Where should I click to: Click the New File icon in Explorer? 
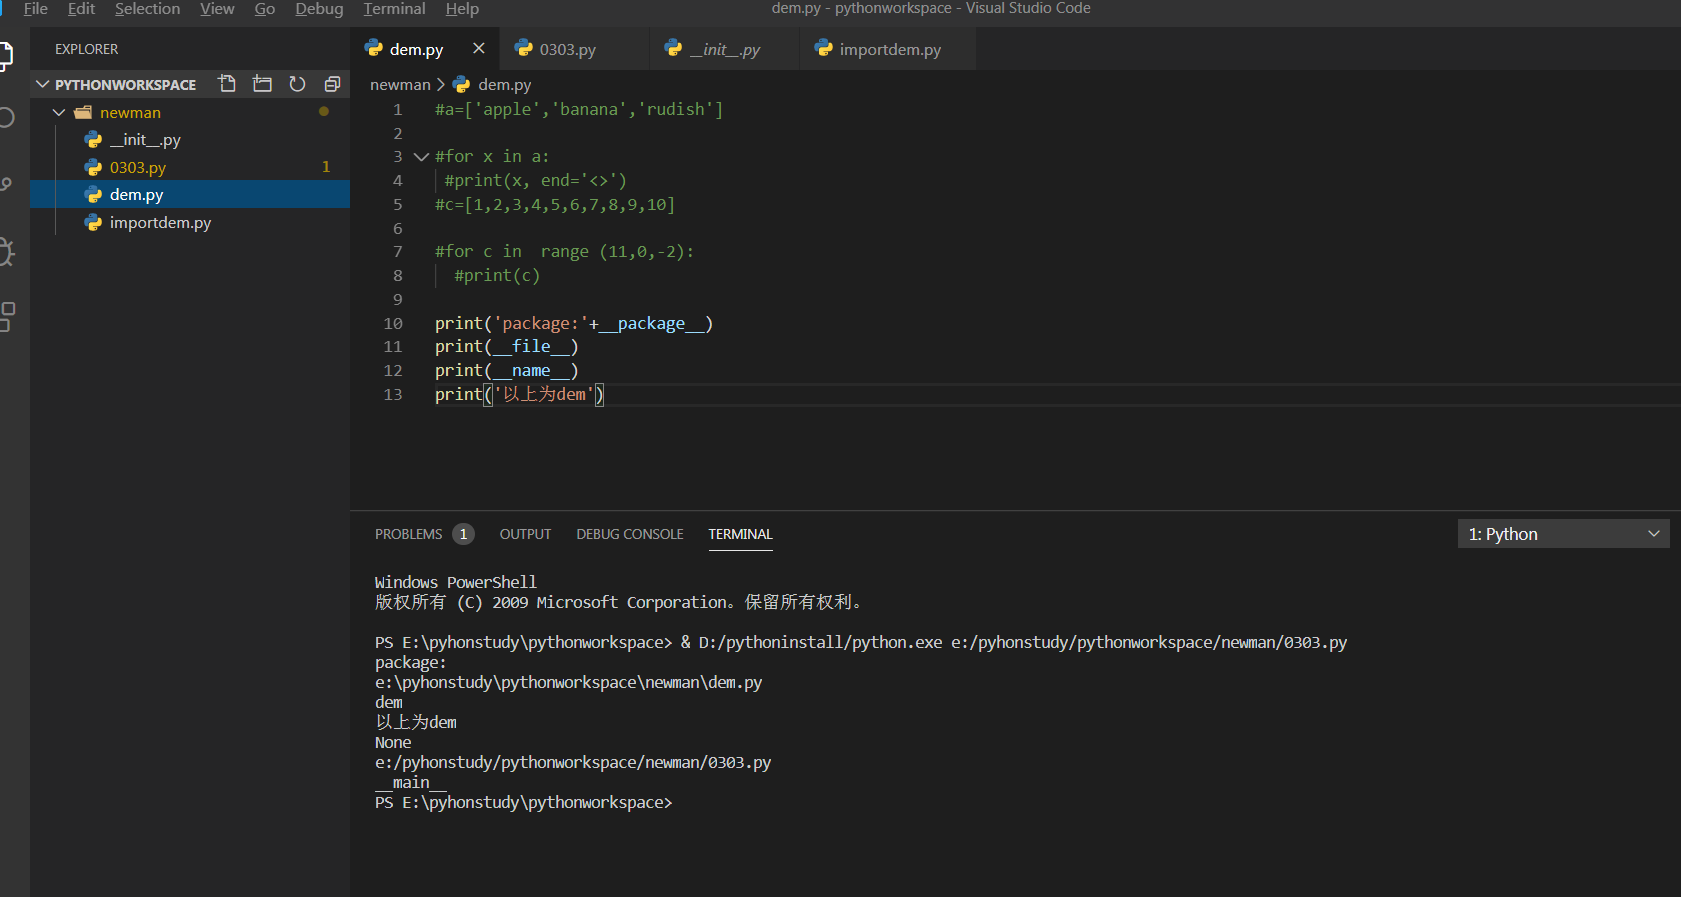(227, 84)
